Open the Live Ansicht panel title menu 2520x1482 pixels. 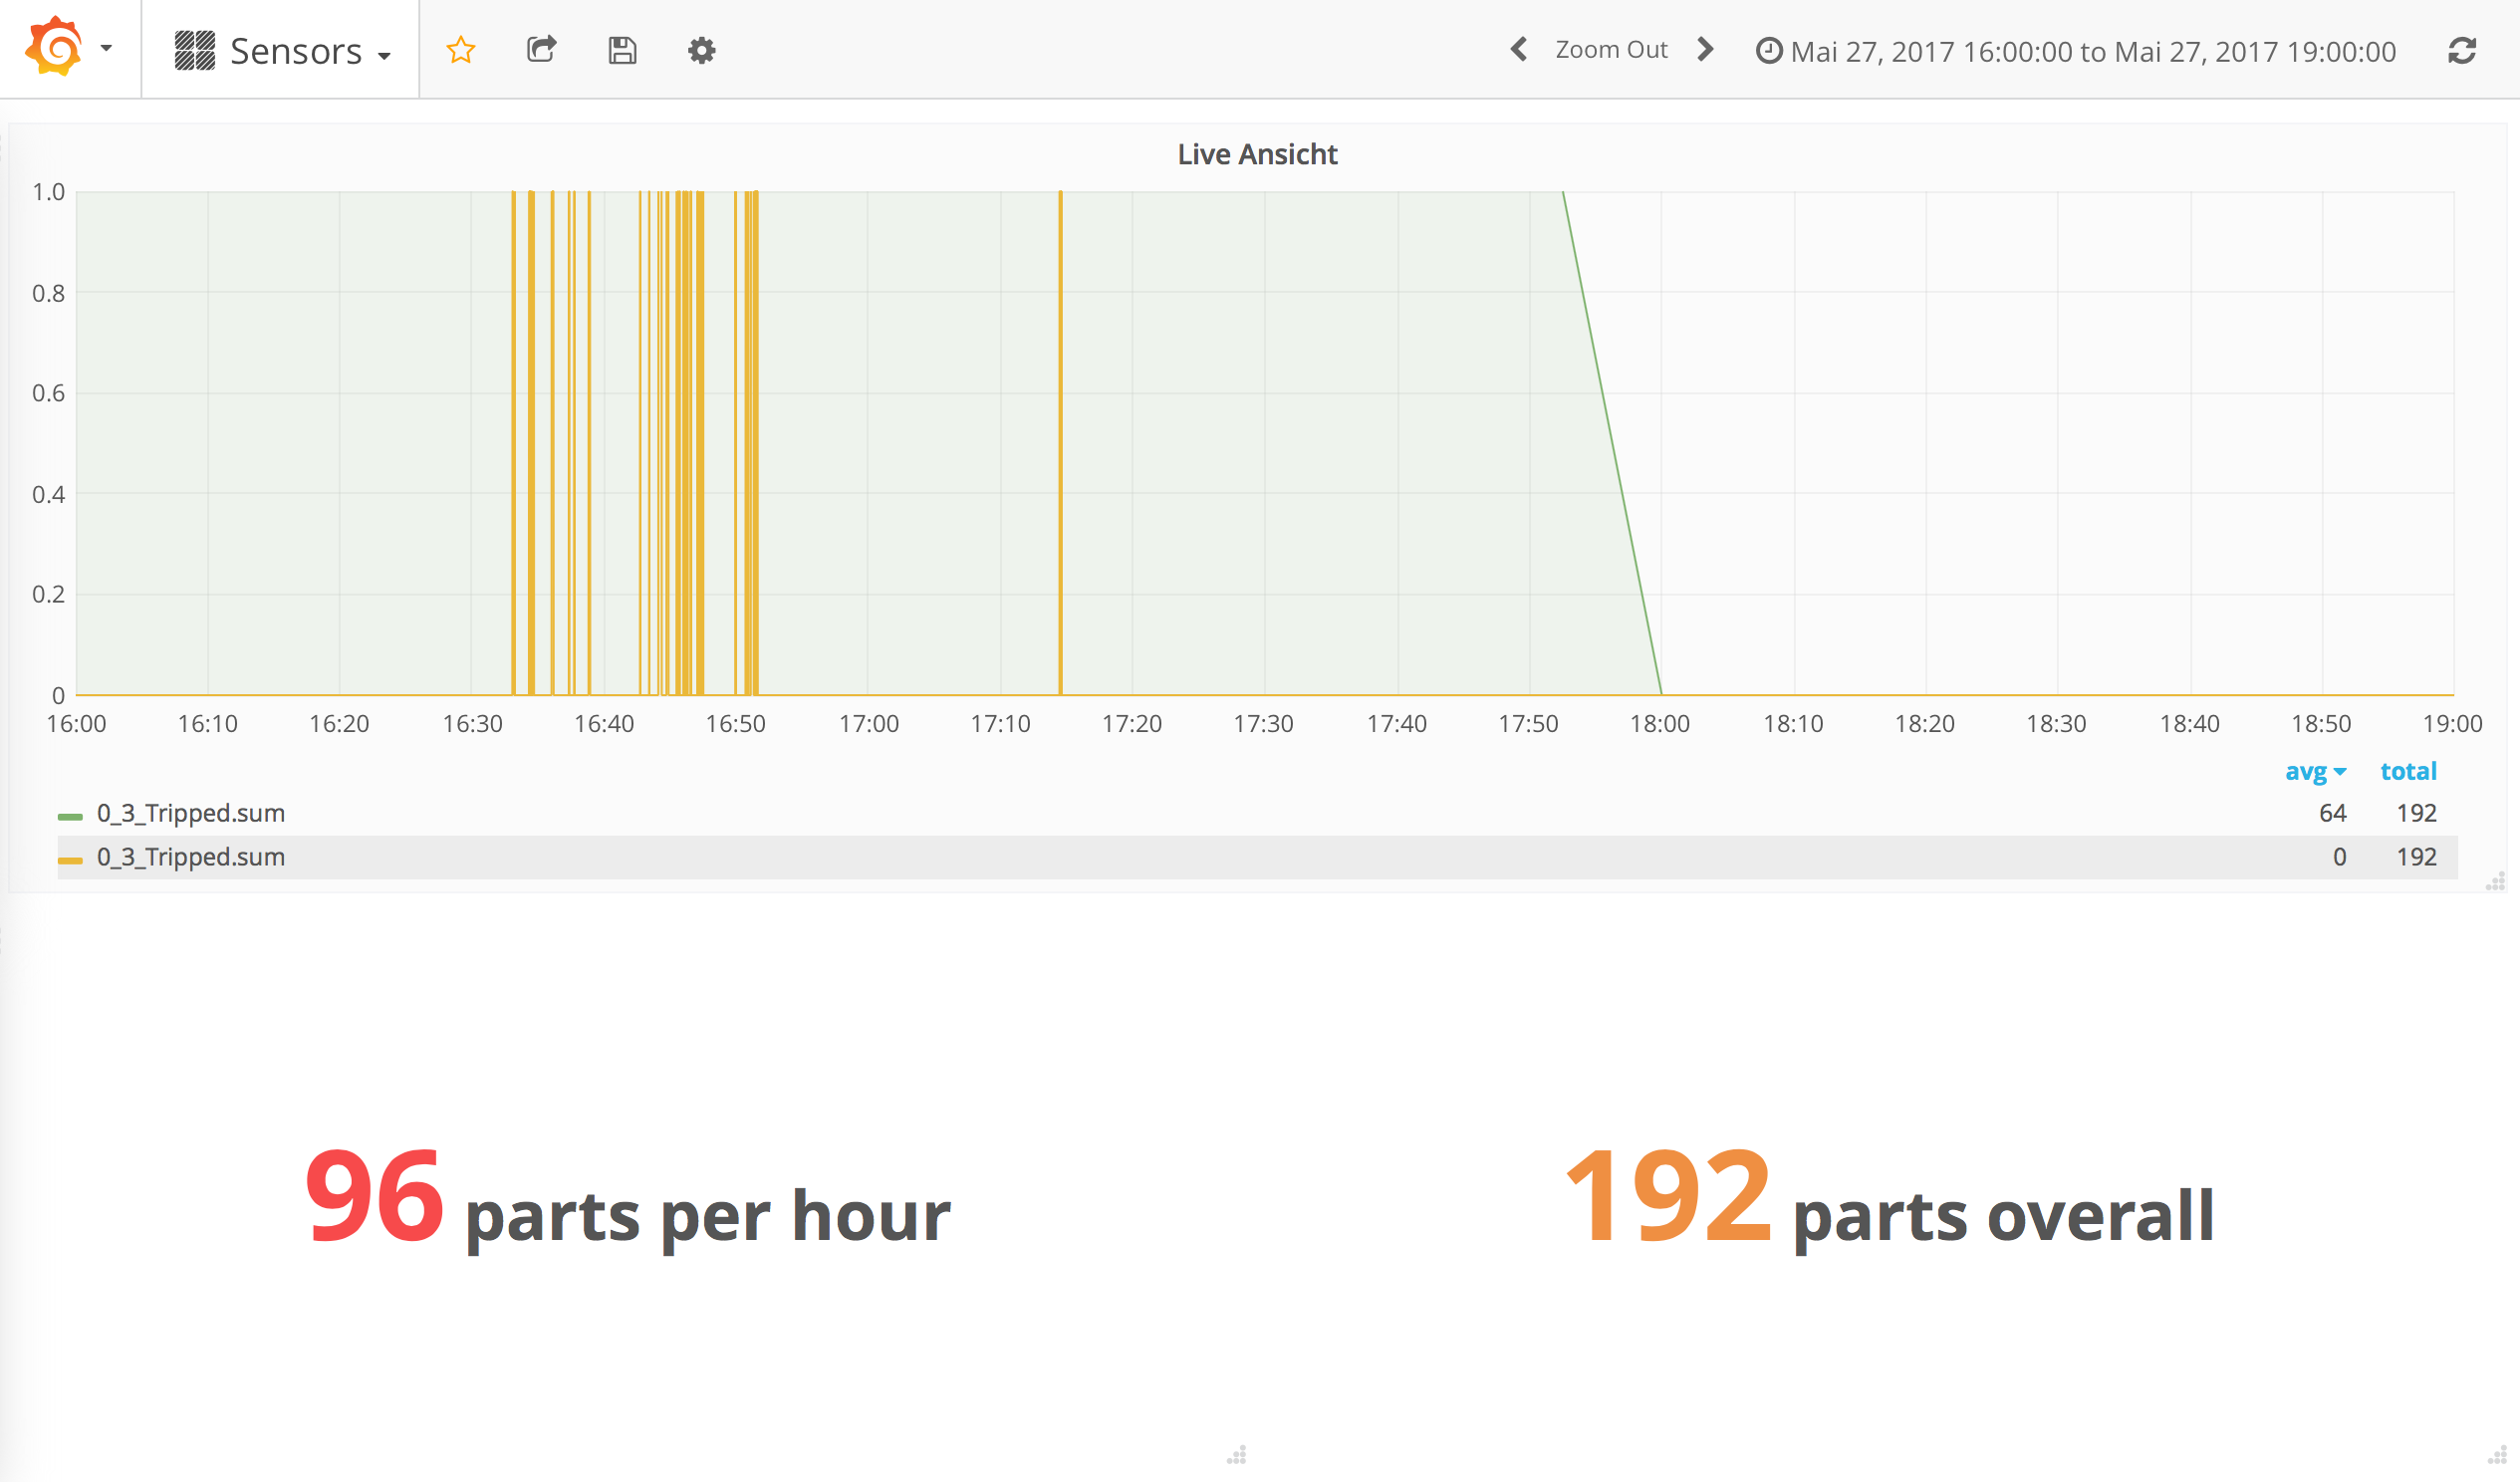click(1257, 154)
